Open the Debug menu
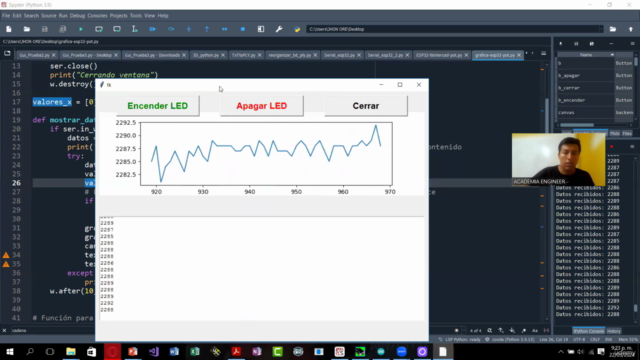This screenshot has width=640, height=360. pyautogui.click(x=77, y=16)
